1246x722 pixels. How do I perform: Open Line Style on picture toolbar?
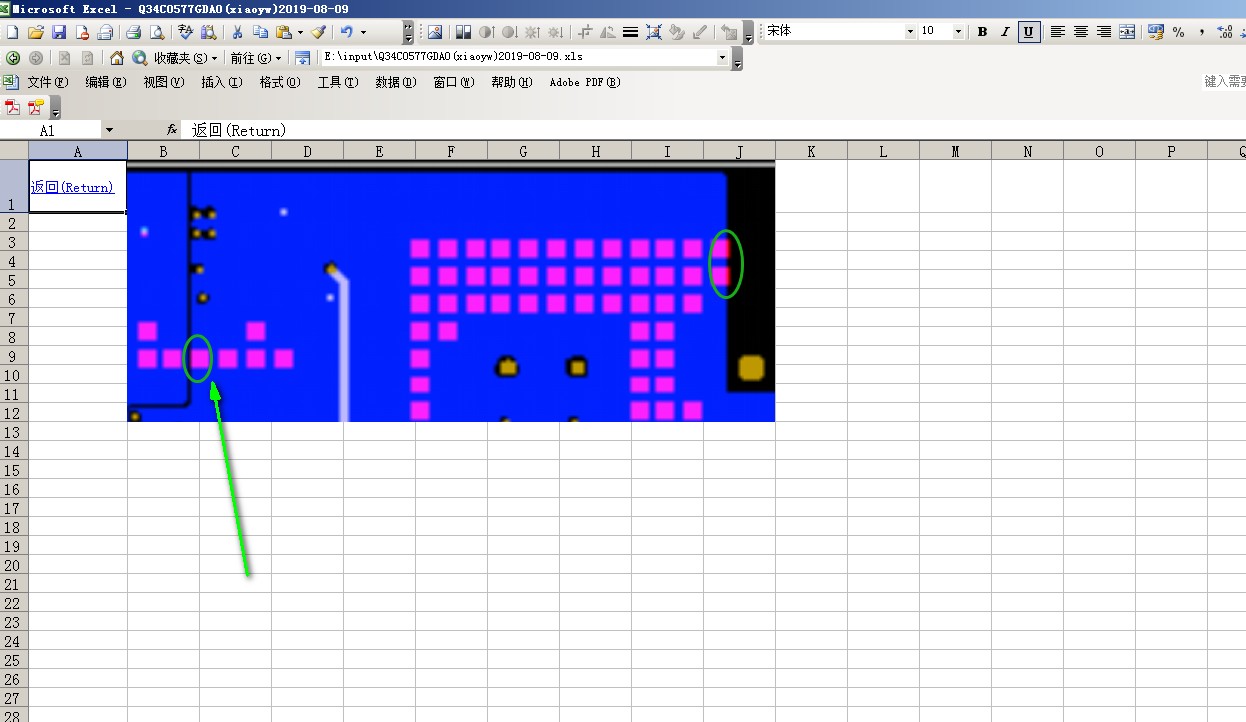pos(630,32)
